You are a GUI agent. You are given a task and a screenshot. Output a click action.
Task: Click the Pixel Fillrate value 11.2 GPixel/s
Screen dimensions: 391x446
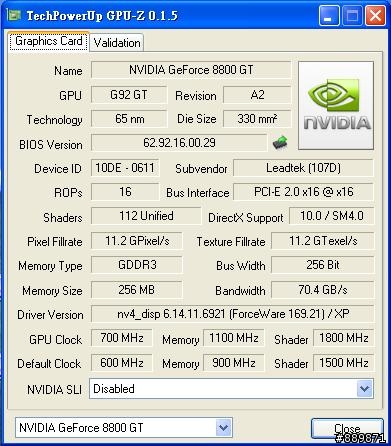tap(137, 241)
